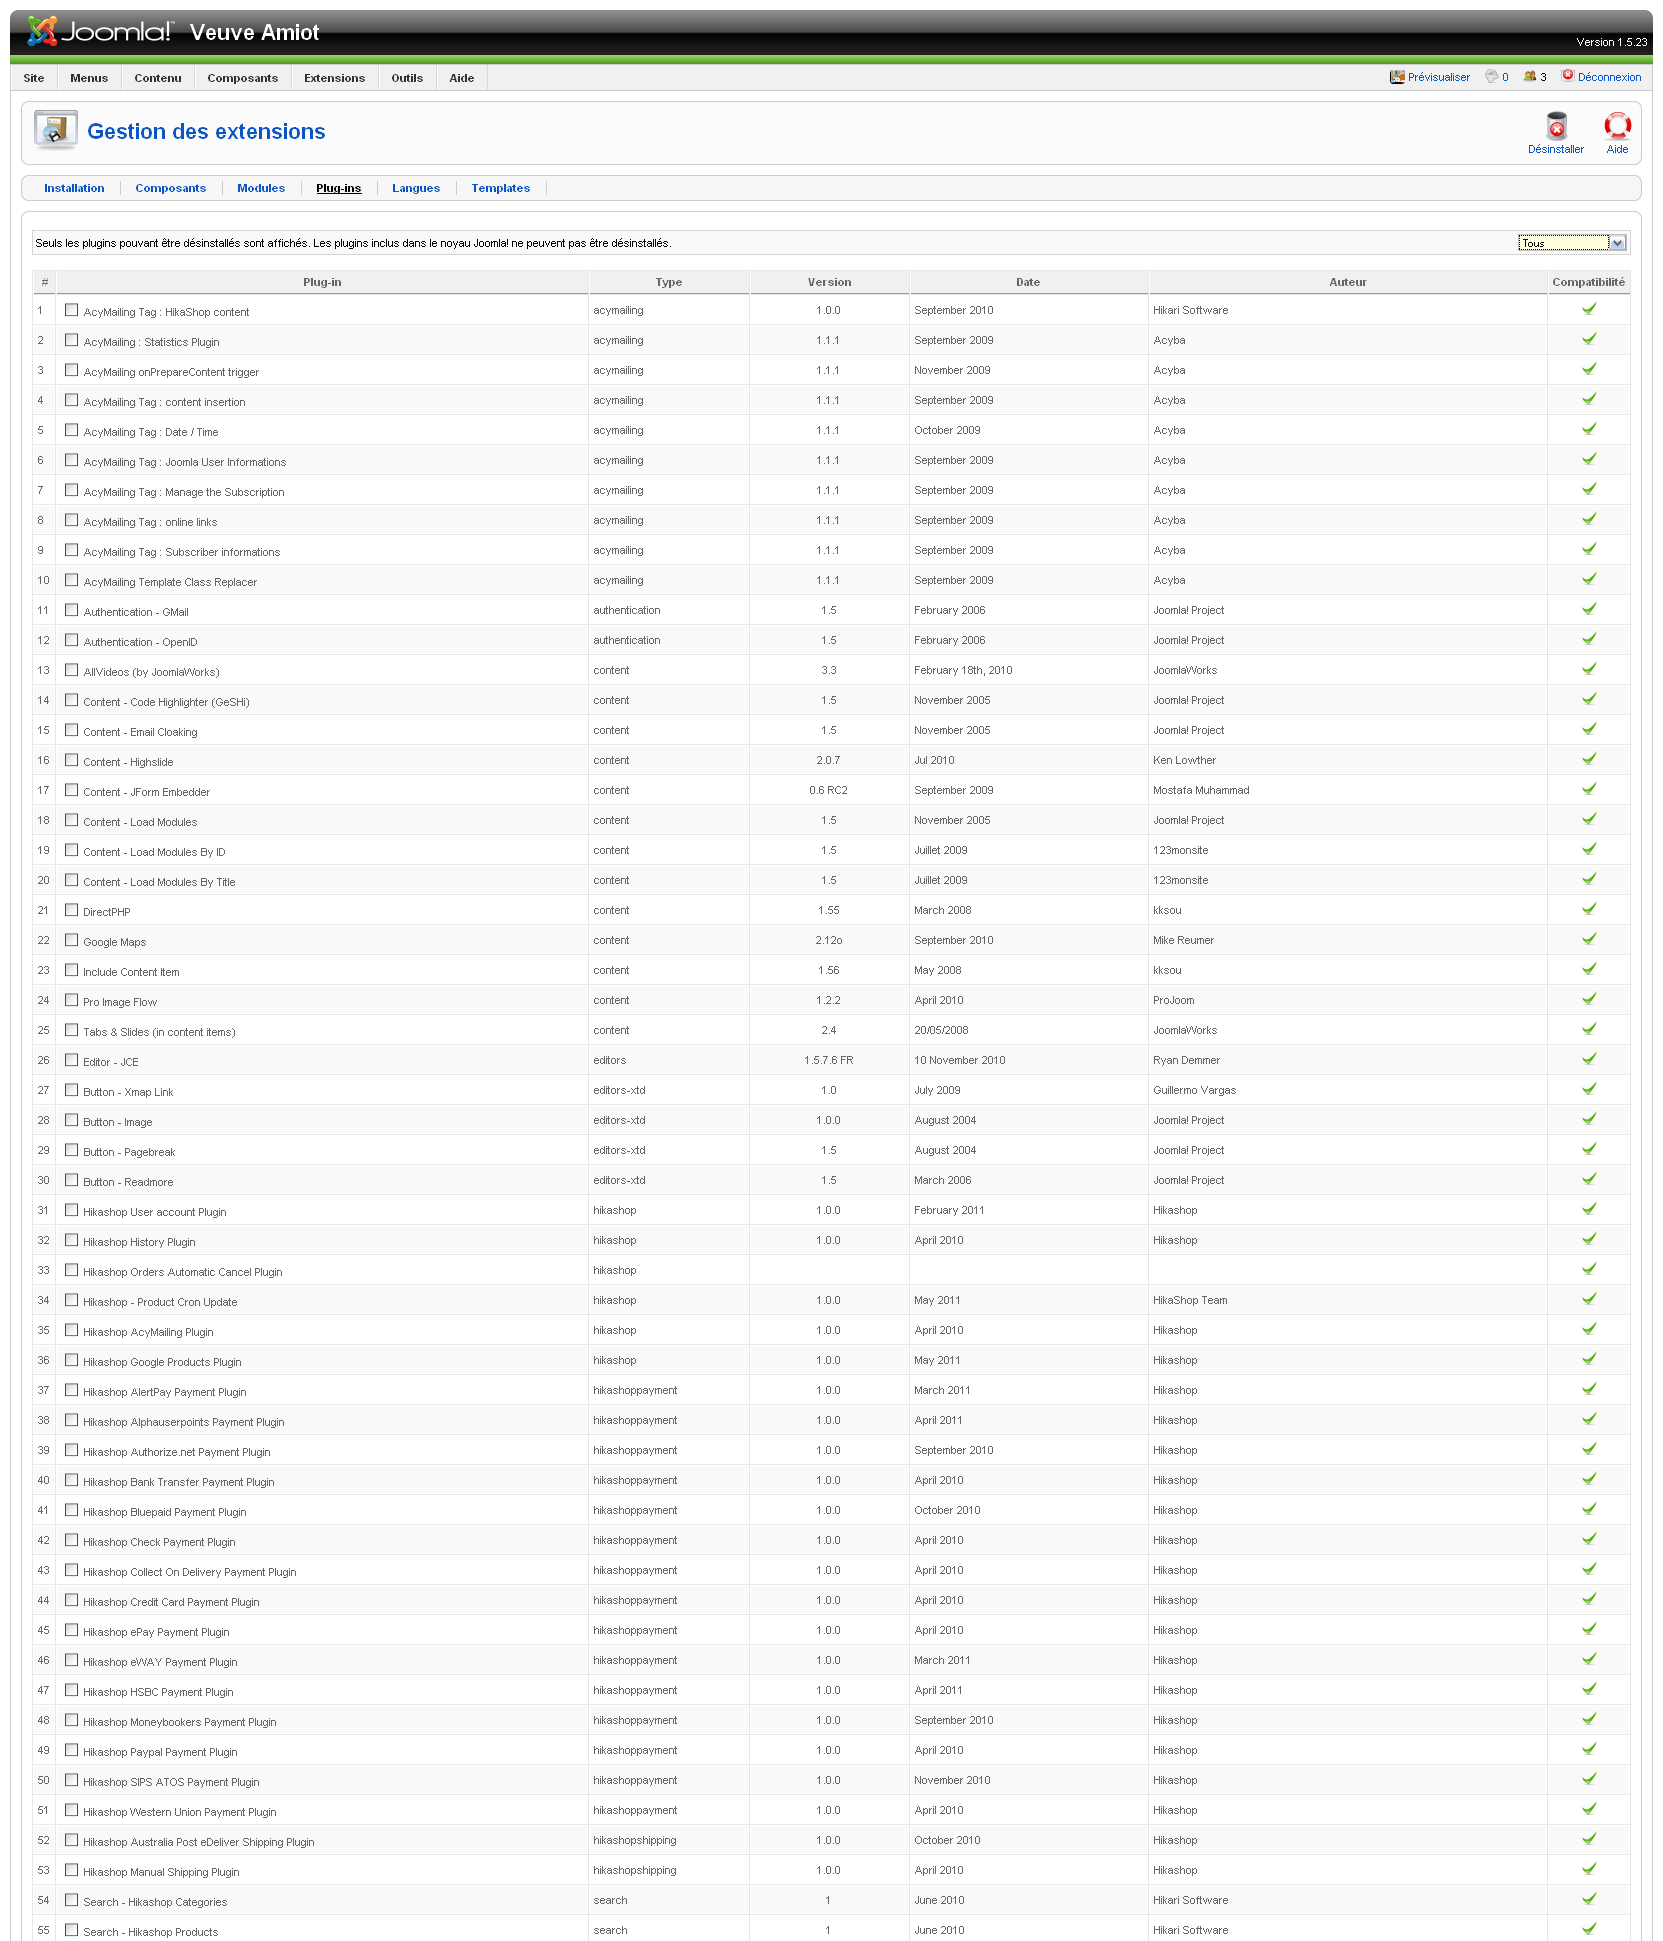Click compatibility checkmark for Pro Image Flow

coord(1589,999)
